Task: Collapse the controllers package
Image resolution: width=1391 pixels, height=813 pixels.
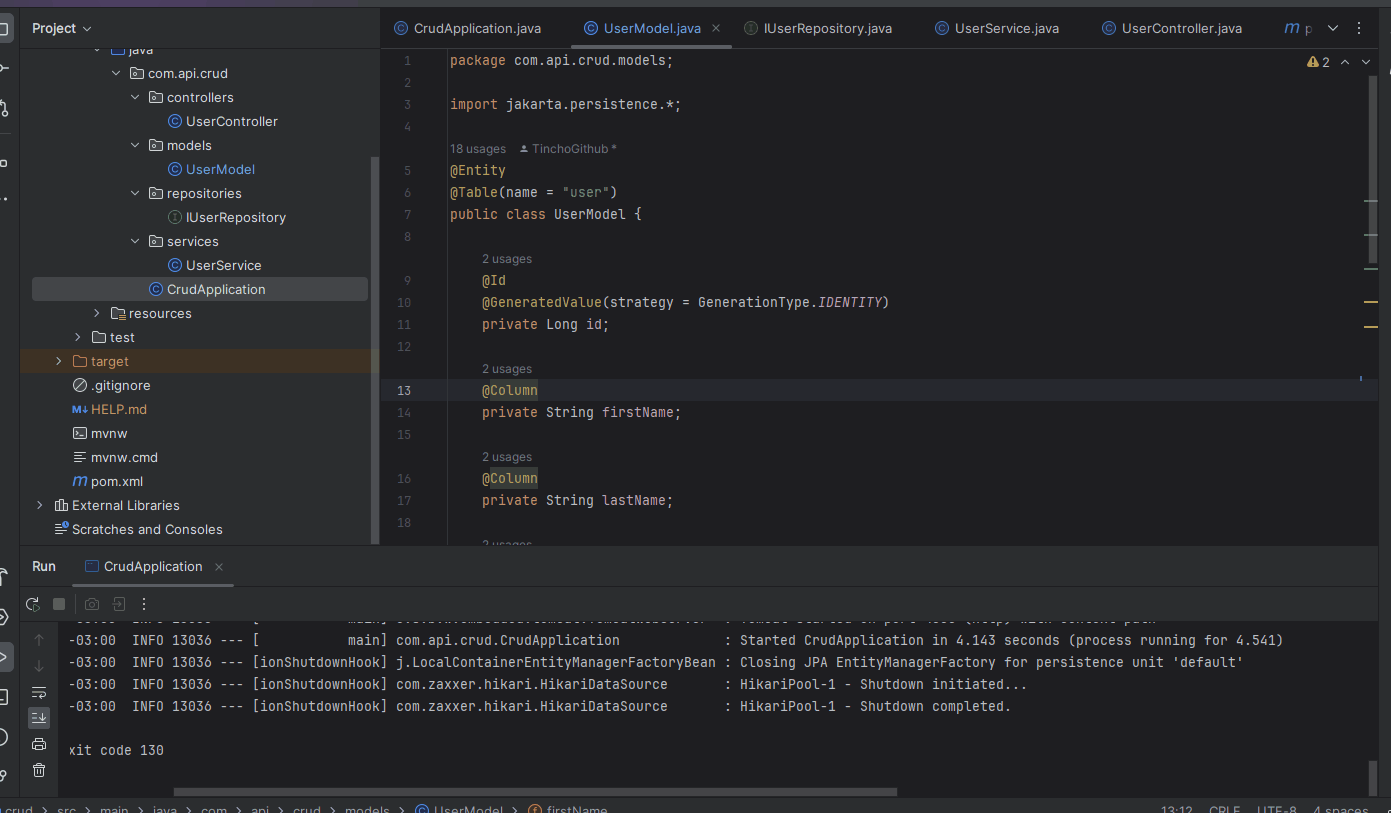Action: pos(135,97)
